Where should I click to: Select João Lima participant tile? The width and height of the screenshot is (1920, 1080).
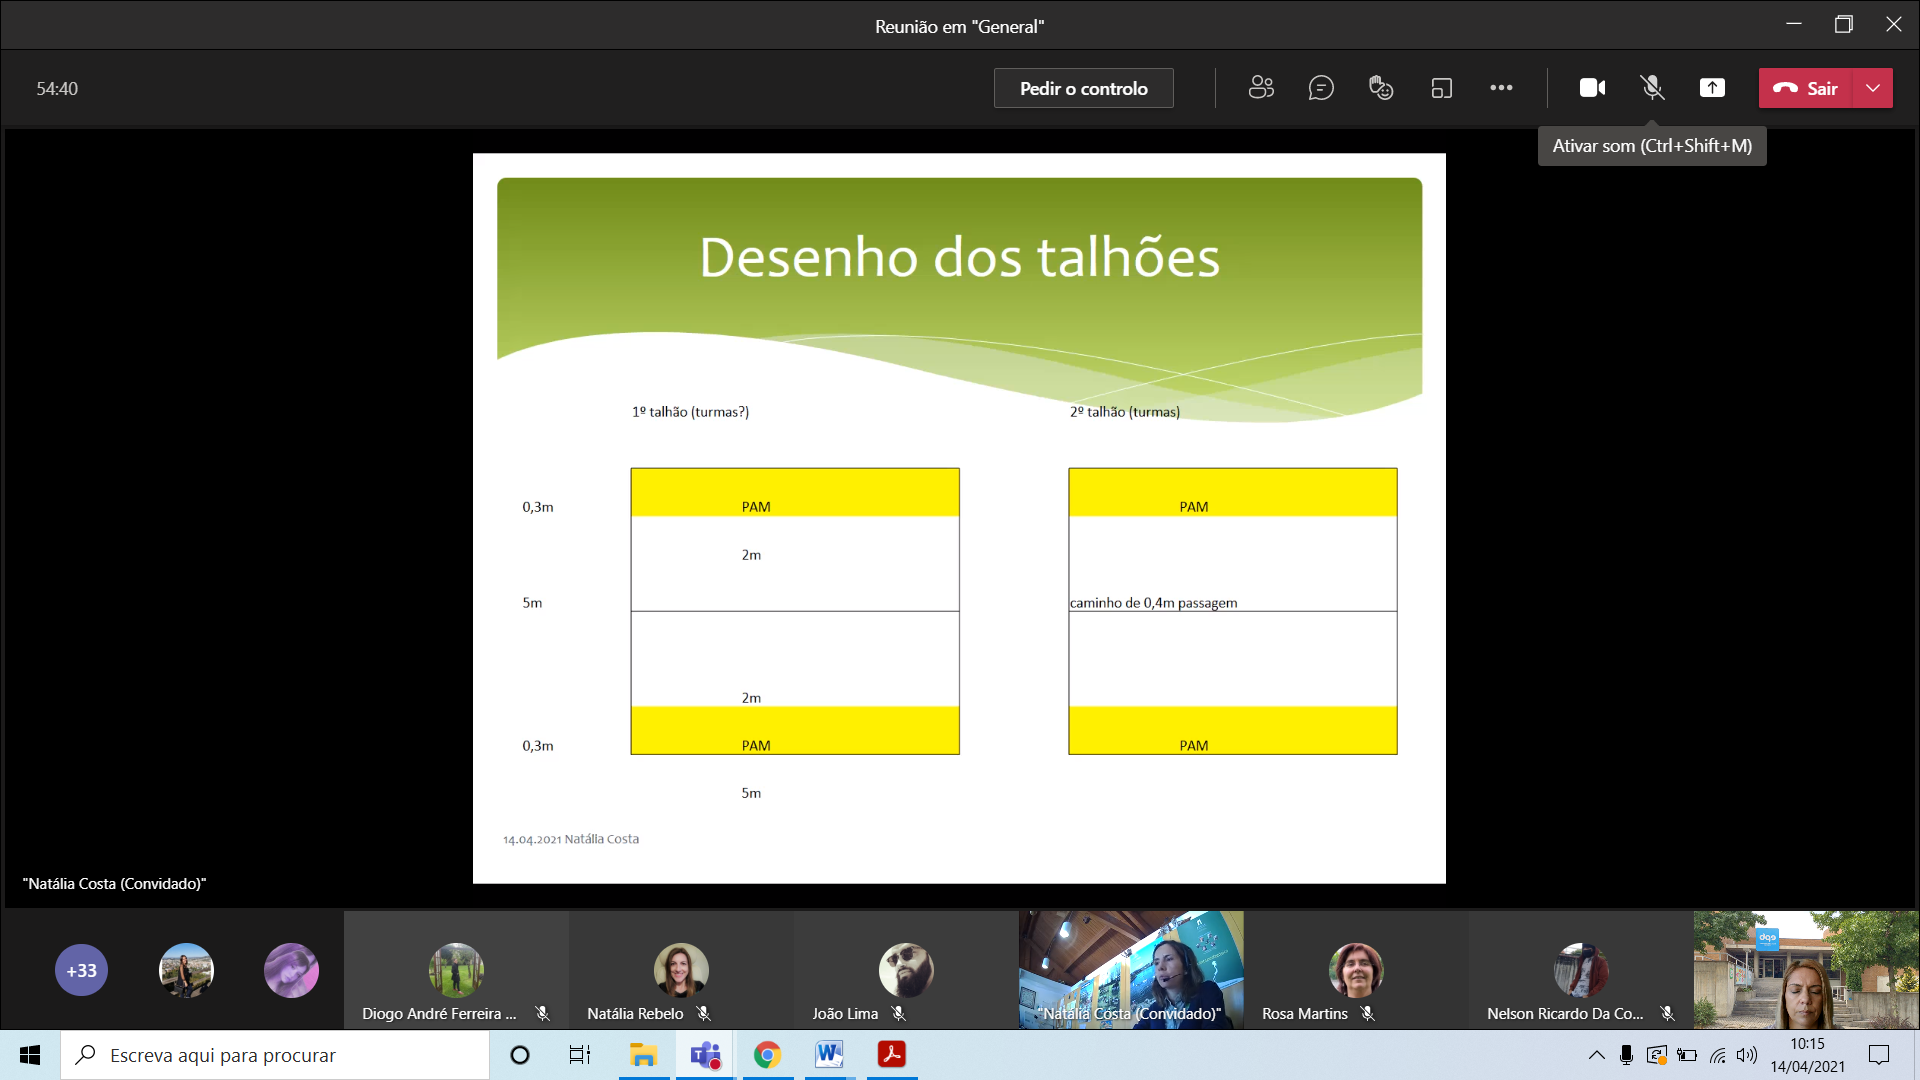[x=906, y=970]
